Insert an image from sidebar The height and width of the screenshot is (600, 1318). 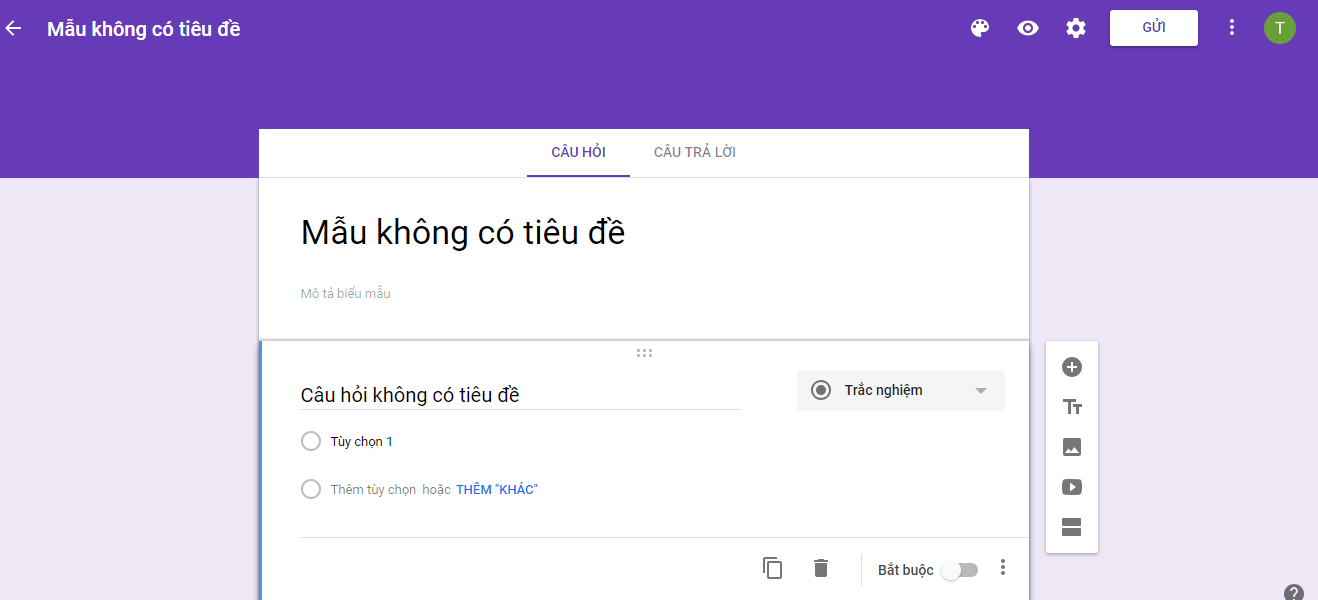tap(1072, 447)
